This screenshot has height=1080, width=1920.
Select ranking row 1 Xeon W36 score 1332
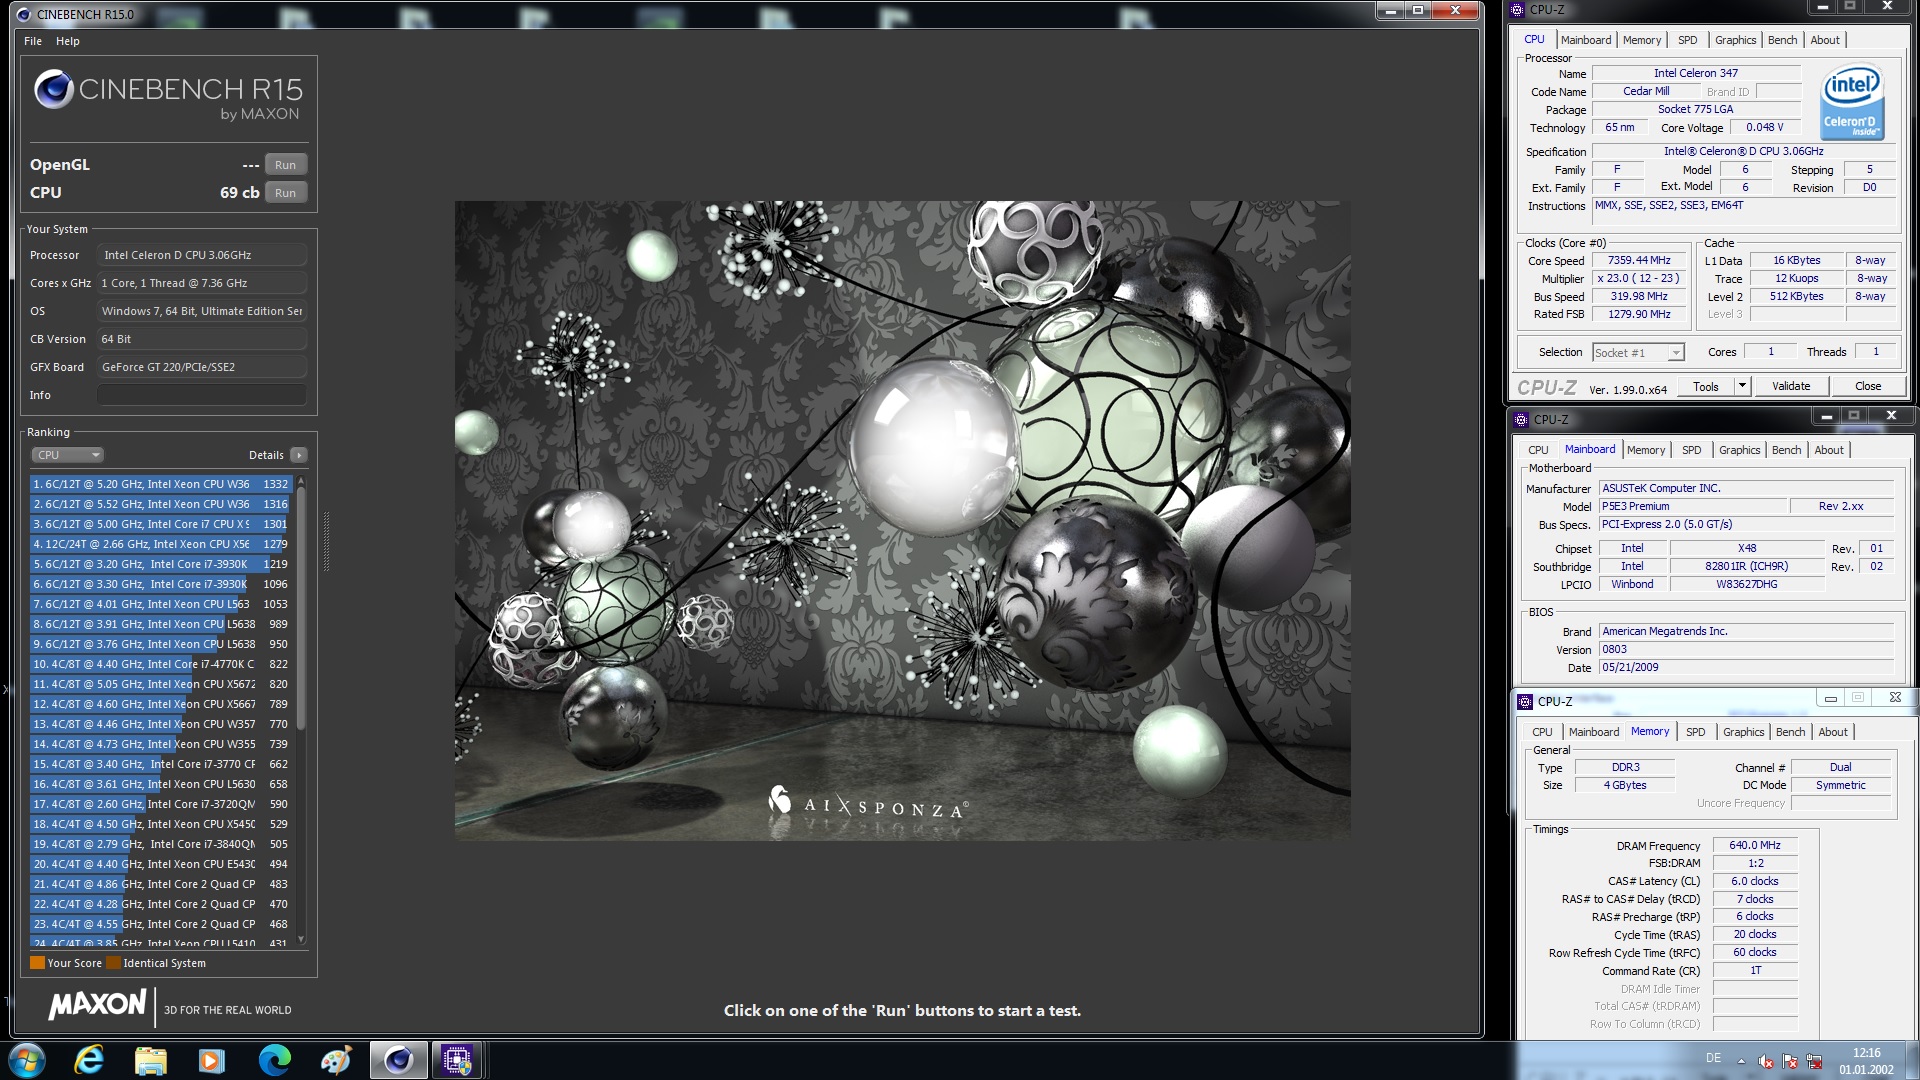[x=160, y=484]
